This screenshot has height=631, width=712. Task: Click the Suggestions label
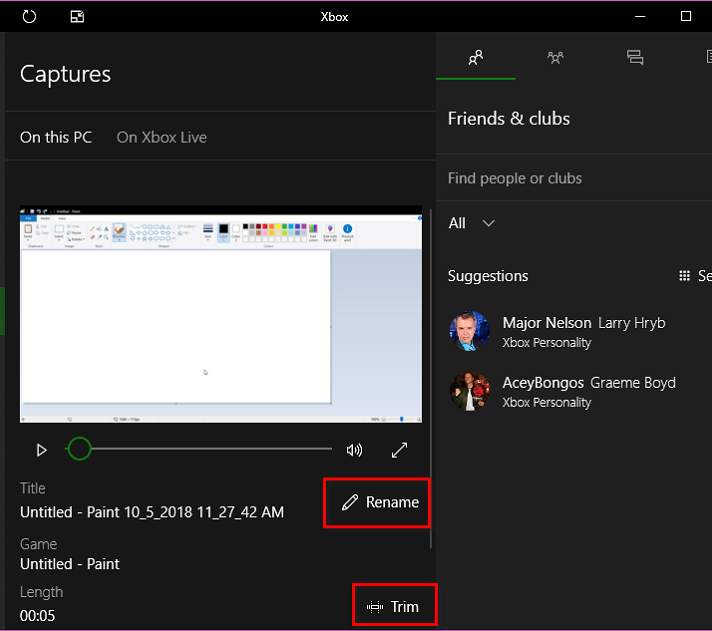[x=488, y=276]
